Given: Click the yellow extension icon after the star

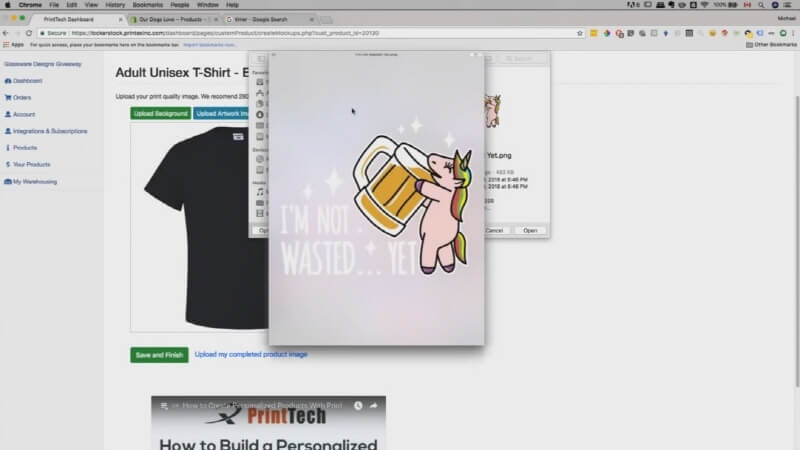Looking at the screenshot, I should 594,33.
